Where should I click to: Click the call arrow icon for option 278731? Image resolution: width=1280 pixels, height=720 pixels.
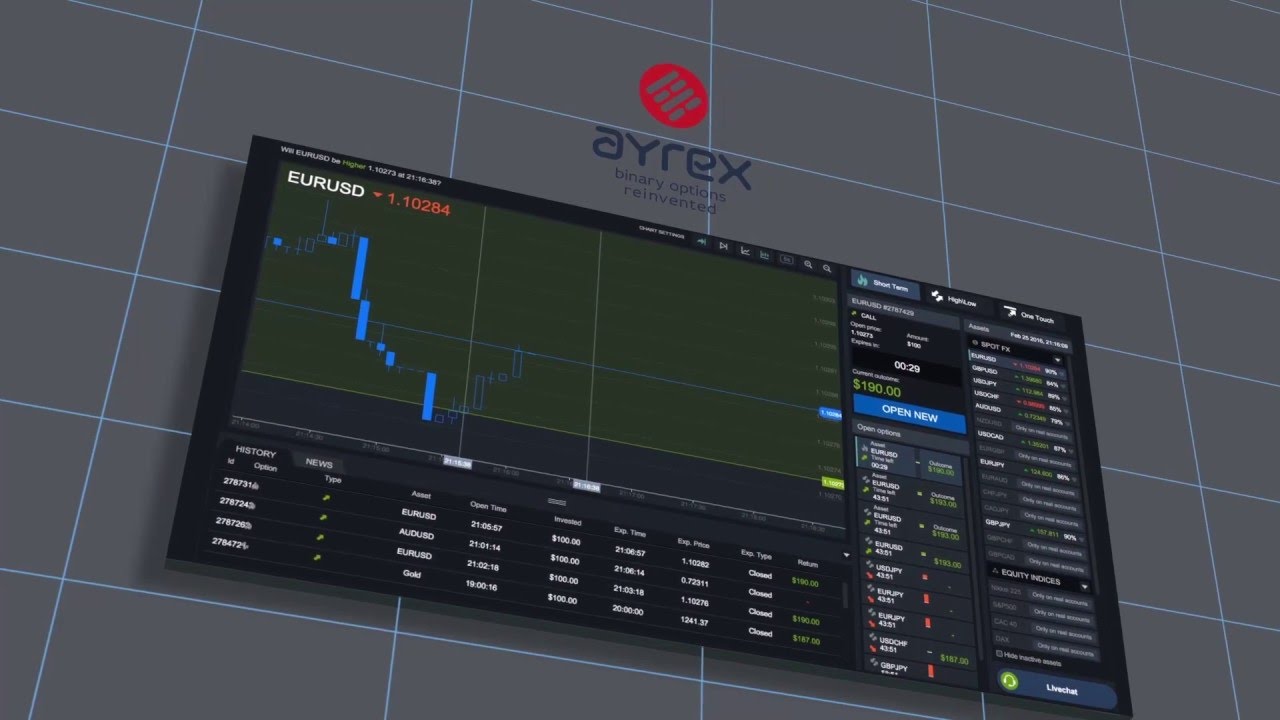point(325,495)
